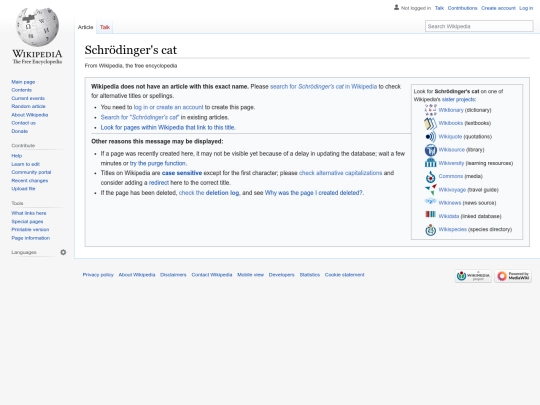Open Community portal
Viewport: 540px width, 405px height.
[x=31, y=172]
